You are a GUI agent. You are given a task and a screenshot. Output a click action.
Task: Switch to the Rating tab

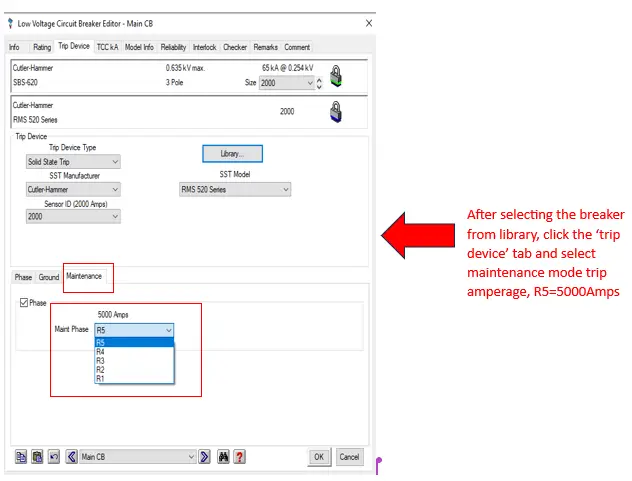click(x=42, y=47)
